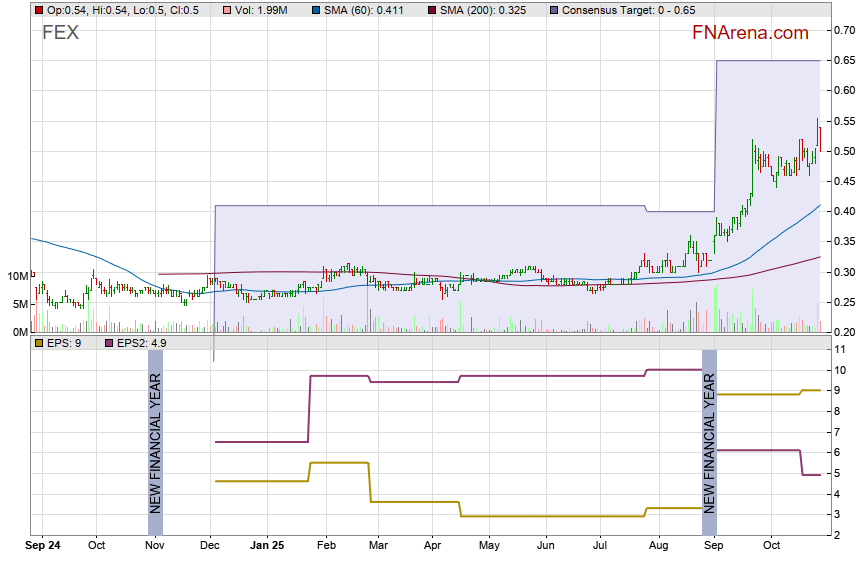The height and width of the screenshot is (566, 859).
Task: Click the NEW FINANCIAL YEAR marker near Nov
Action: point(155,442)
